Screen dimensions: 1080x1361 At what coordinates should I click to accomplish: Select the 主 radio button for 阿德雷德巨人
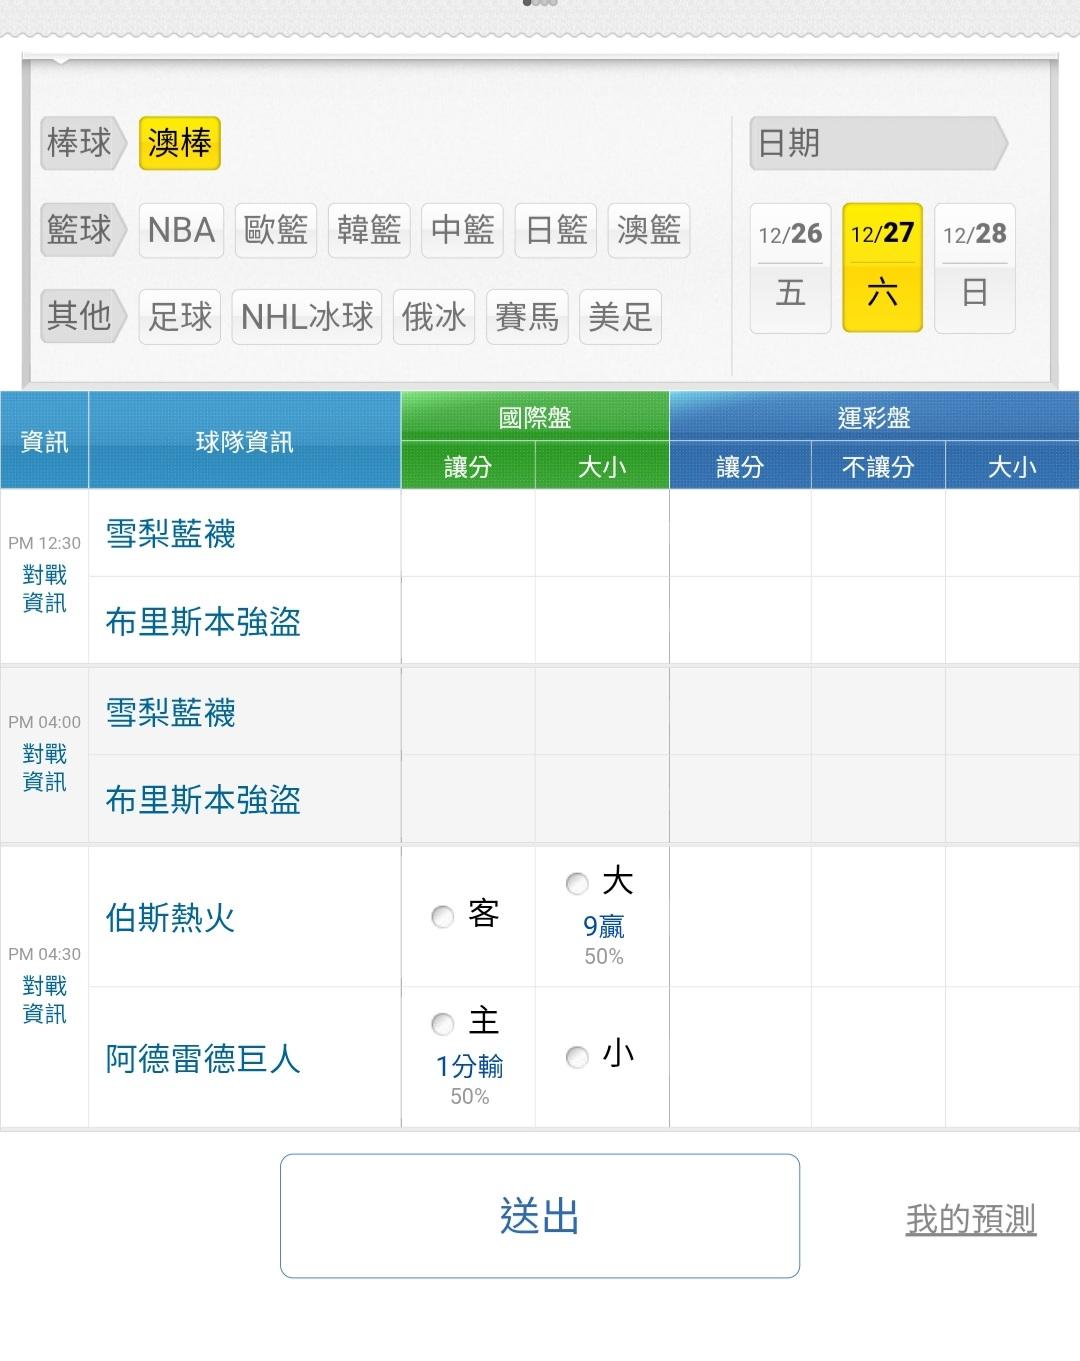443,1023
